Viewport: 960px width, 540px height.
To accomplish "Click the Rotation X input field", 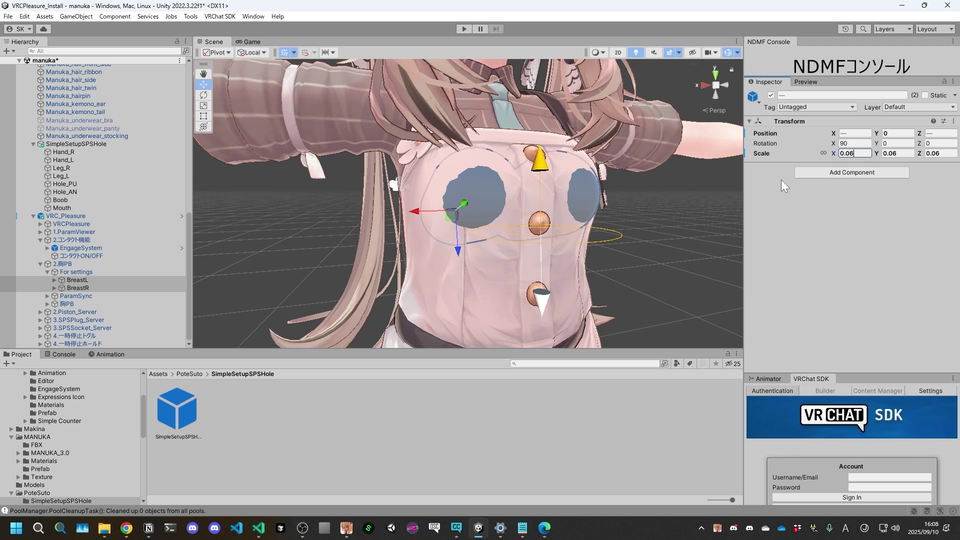I will tap(855, 143).
